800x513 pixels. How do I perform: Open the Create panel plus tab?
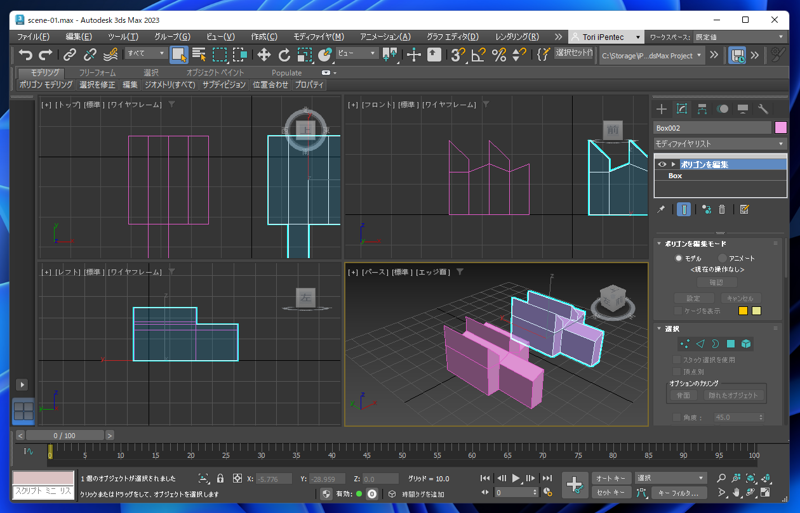[x=662, y=109]
